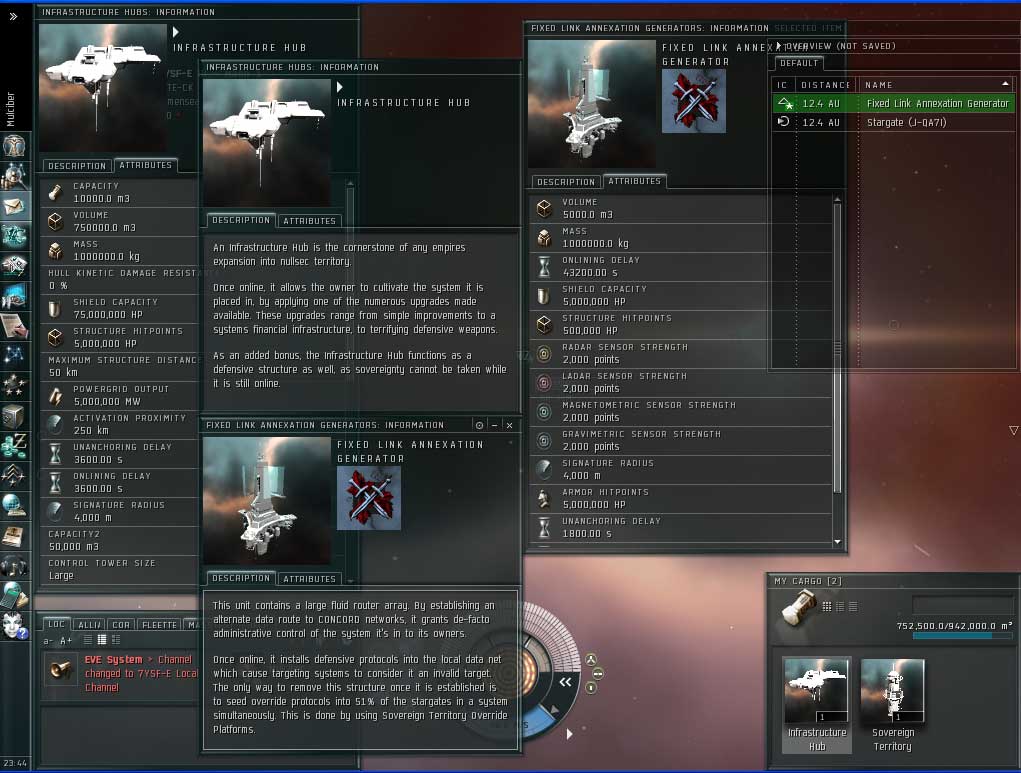The height and width of the screenshot is (773, 1021).
Task: Open EVE Mail envelope icon
Action: coord(14,206)
